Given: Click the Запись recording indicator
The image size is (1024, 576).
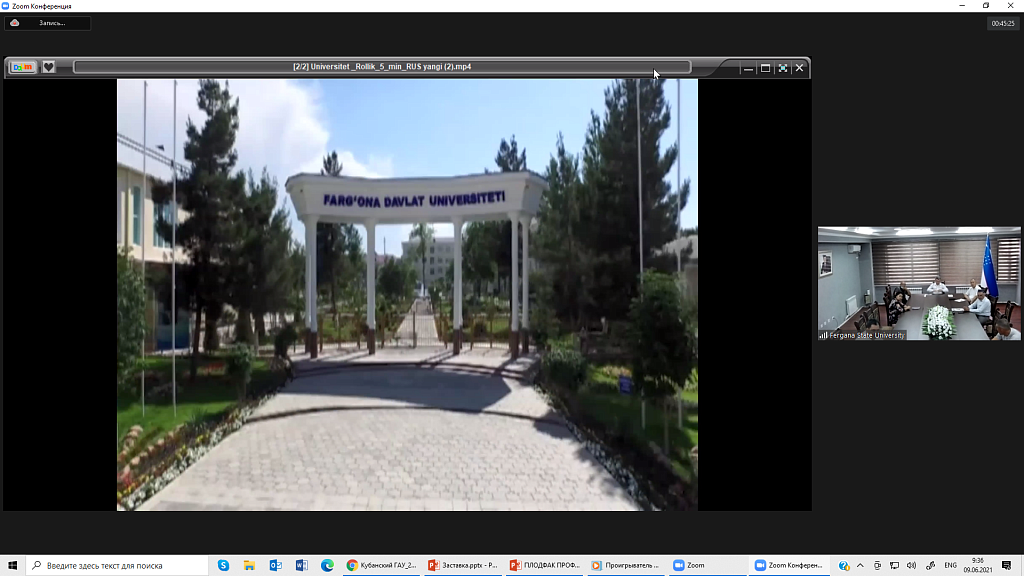Looking at the screenshot, I should [x=48, y=23].
